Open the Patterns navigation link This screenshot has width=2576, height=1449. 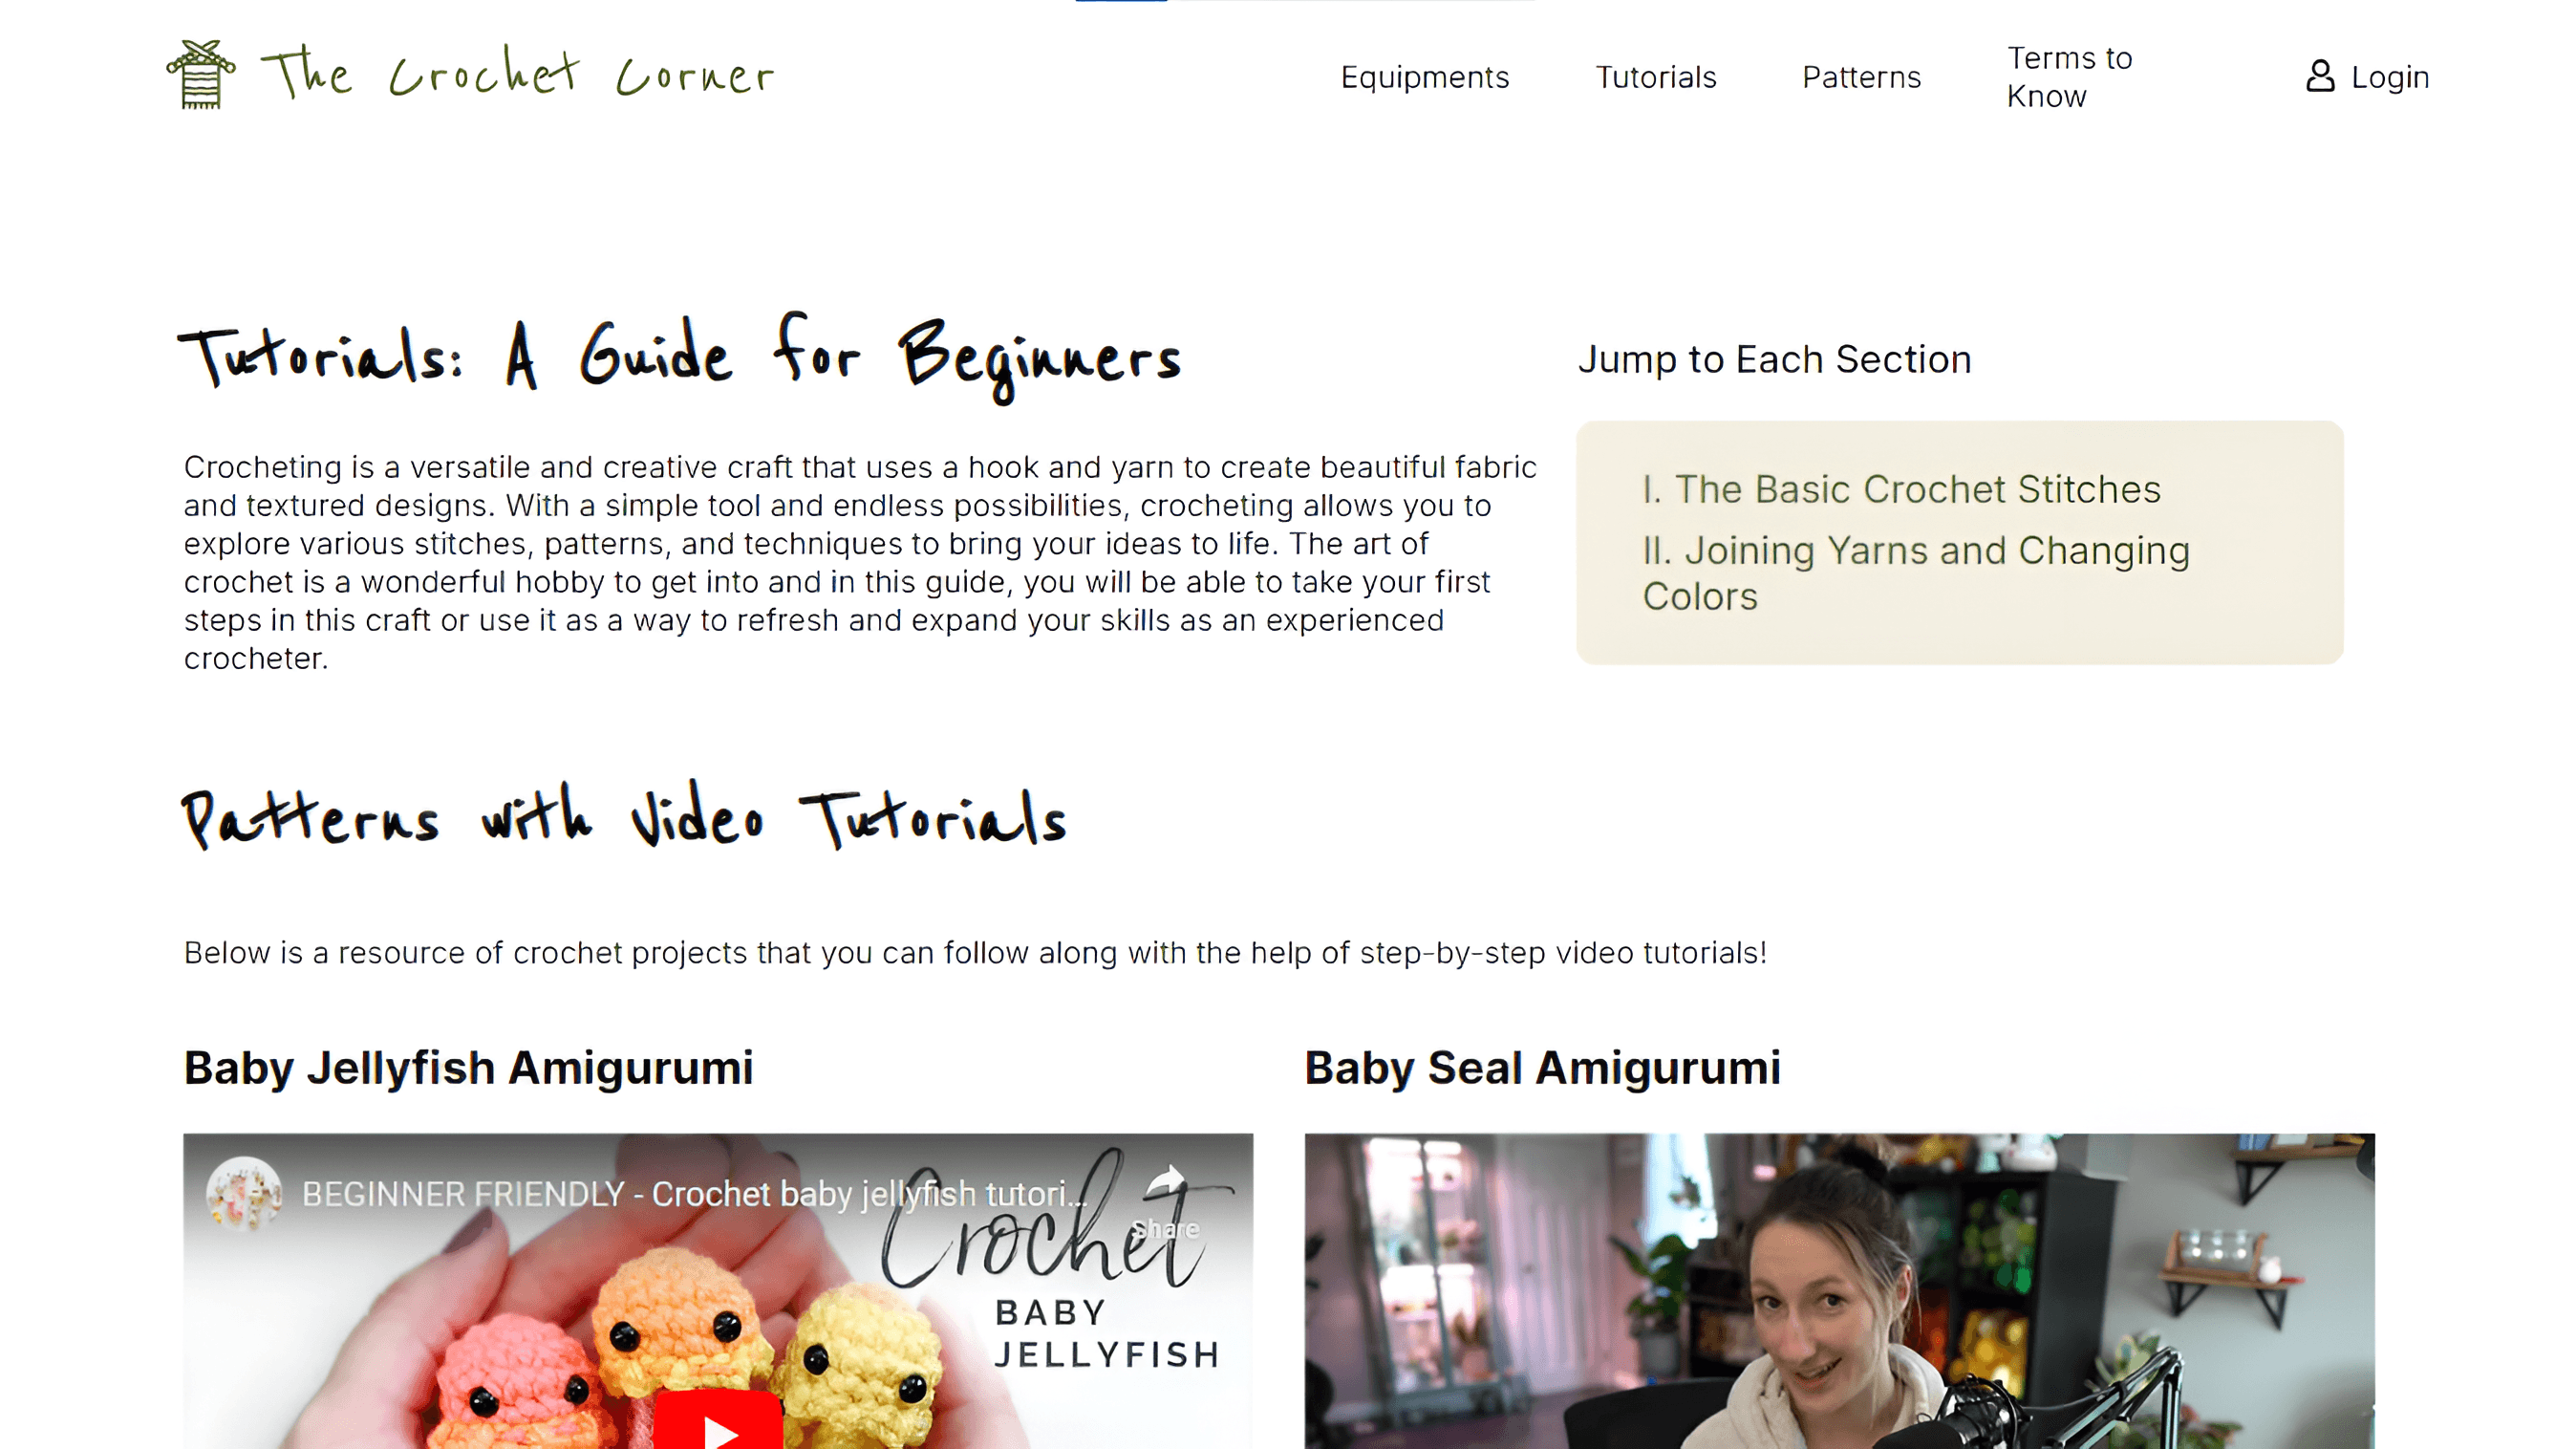click(x=1861, y=77)
